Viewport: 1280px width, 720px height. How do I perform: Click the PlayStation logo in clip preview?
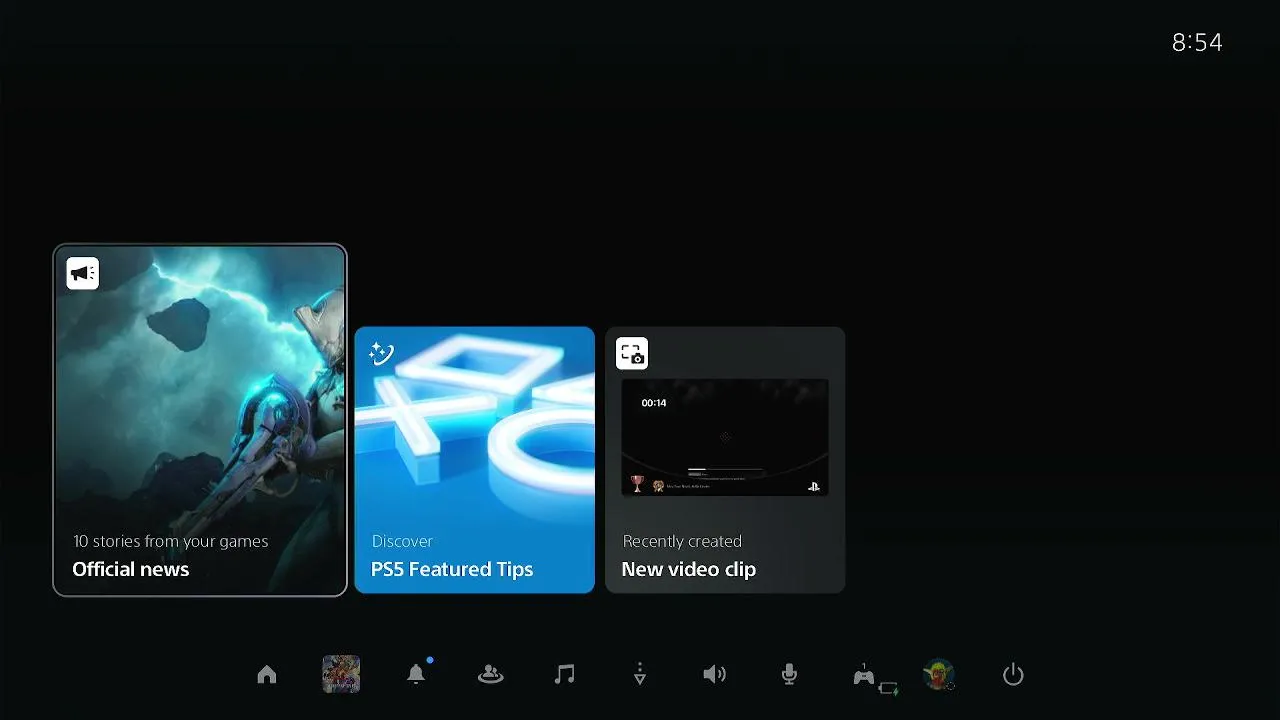[814, 486]
